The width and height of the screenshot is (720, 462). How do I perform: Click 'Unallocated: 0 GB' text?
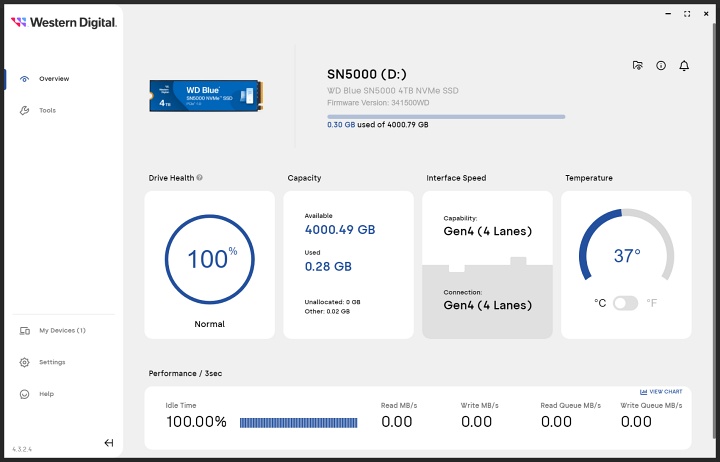[332, 302]
